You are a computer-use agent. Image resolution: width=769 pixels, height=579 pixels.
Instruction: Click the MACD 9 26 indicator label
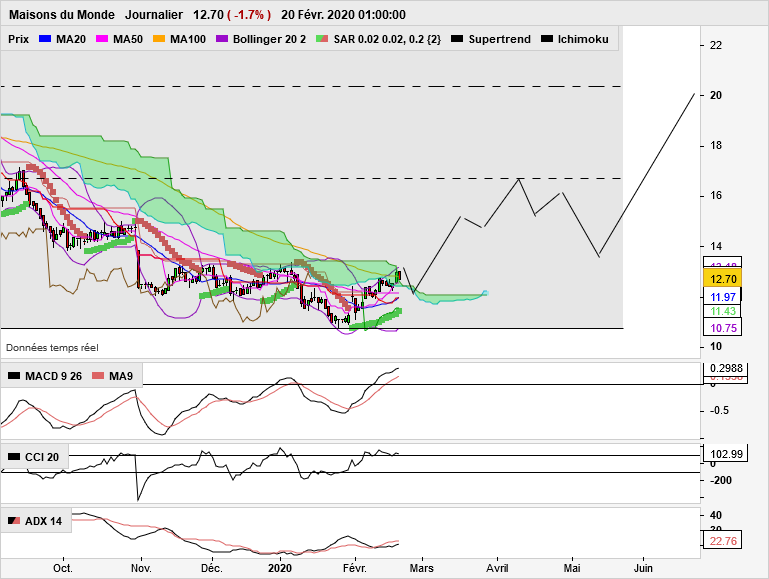pos(53,376)
